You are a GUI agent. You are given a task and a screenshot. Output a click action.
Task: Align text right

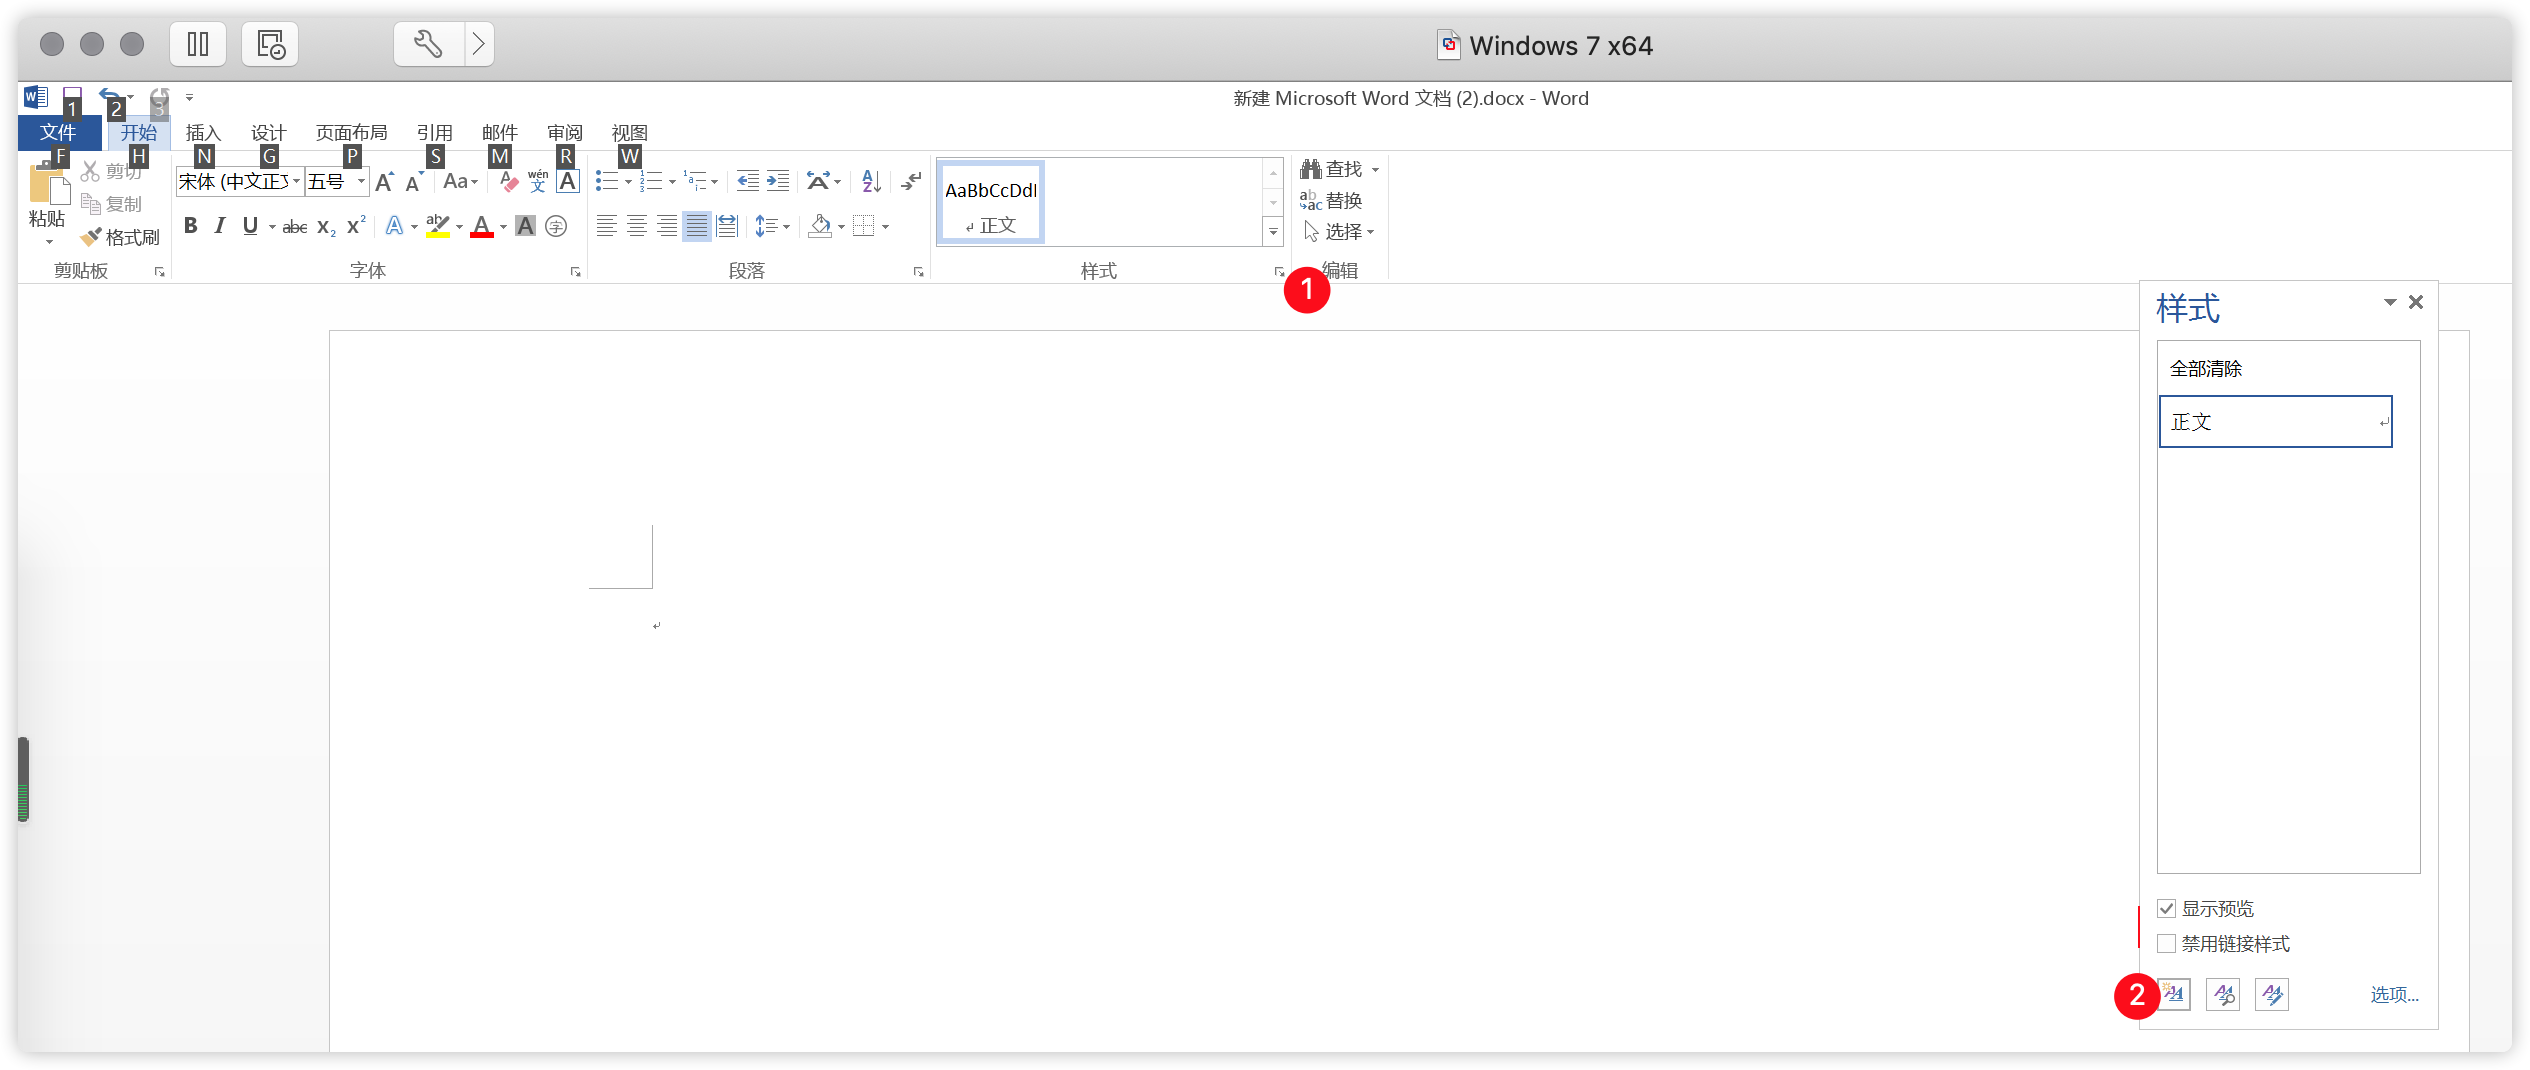tap(667, 227)
